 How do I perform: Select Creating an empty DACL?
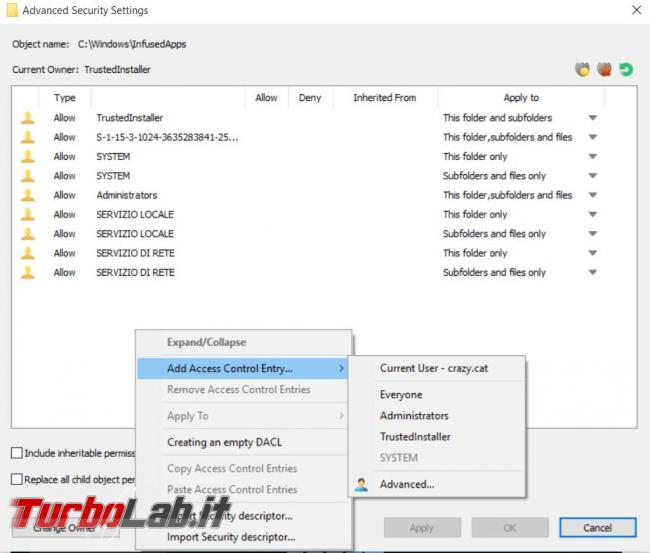pyautogui.click(x=243, y=442)
